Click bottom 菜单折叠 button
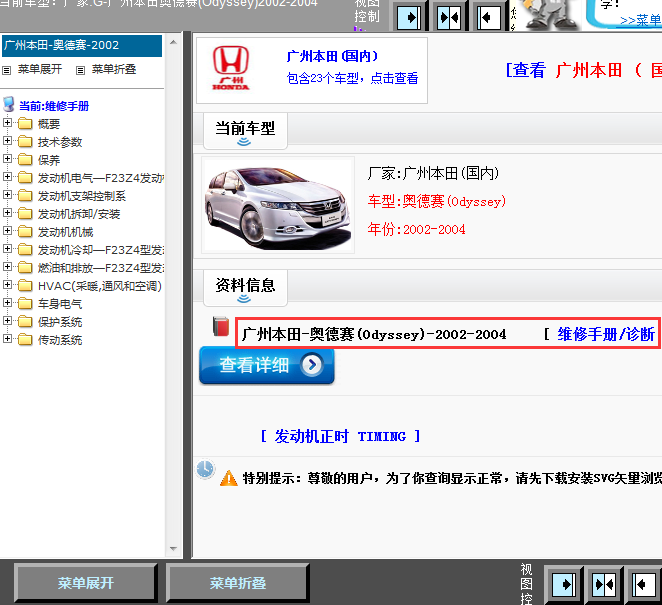Screen dimensions: 662x605 coord(238,583)
